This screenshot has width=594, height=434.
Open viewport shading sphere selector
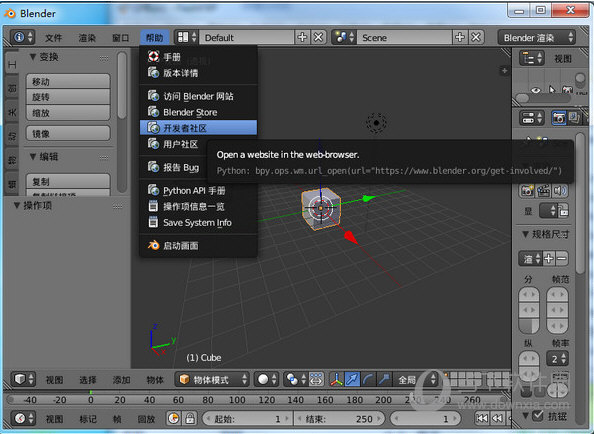click(x=266, y=379)
